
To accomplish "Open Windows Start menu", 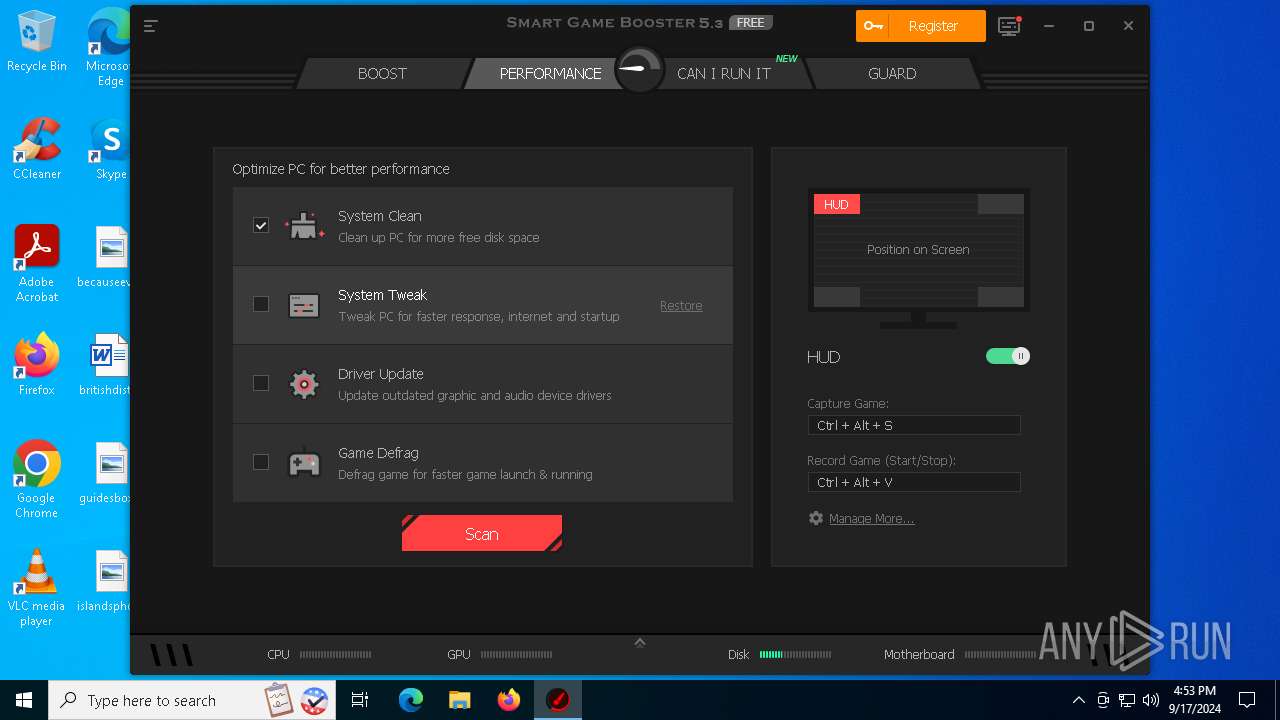I will point(24,700).
